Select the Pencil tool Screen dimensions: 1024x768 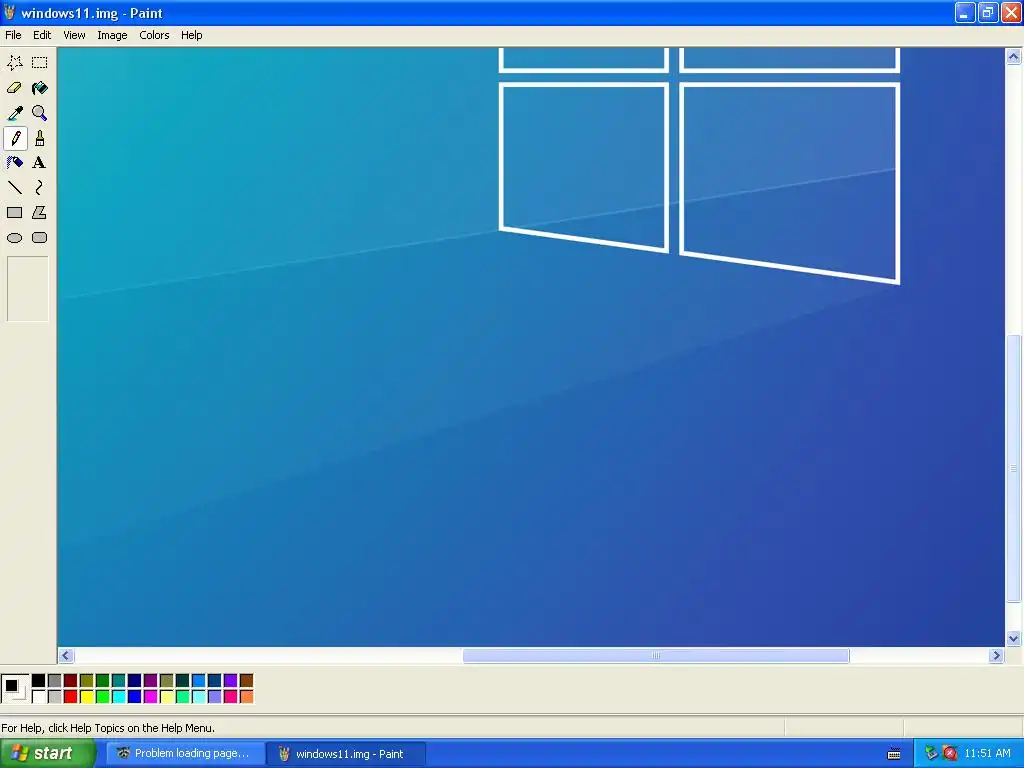[14, 138]
